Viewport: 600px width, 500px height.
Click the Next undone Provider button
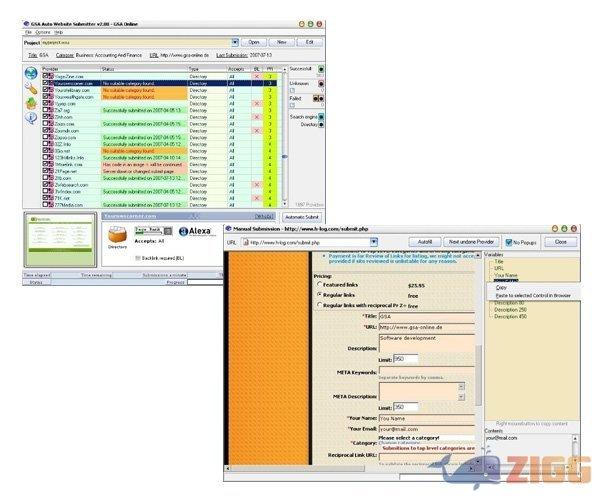coord(471,242)
